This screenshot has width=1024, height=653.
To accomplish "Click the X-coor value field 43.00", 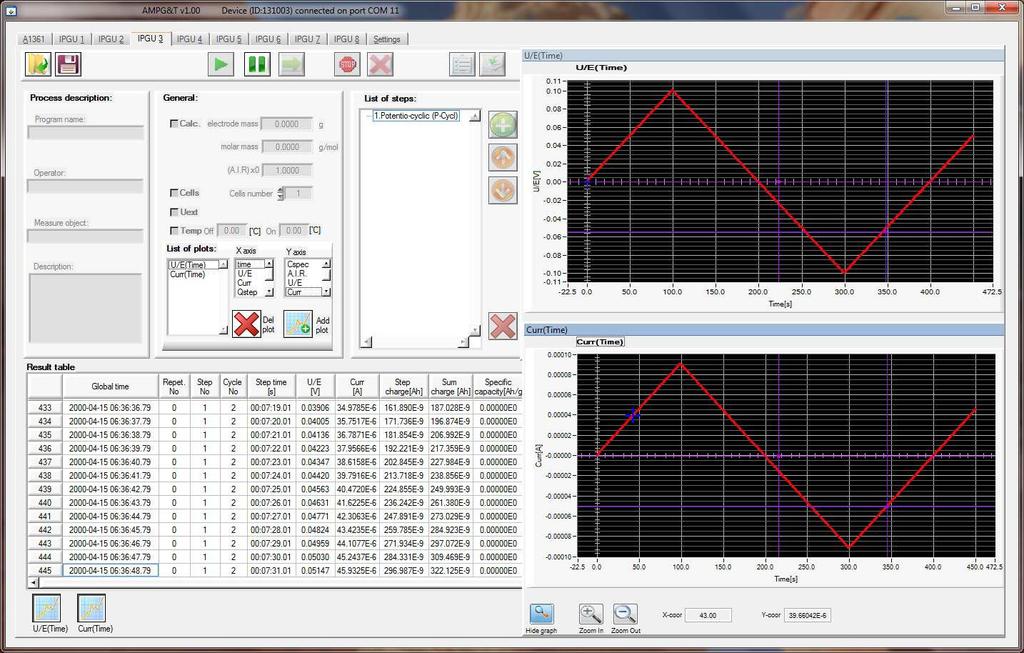I will (x=708, y=615).
